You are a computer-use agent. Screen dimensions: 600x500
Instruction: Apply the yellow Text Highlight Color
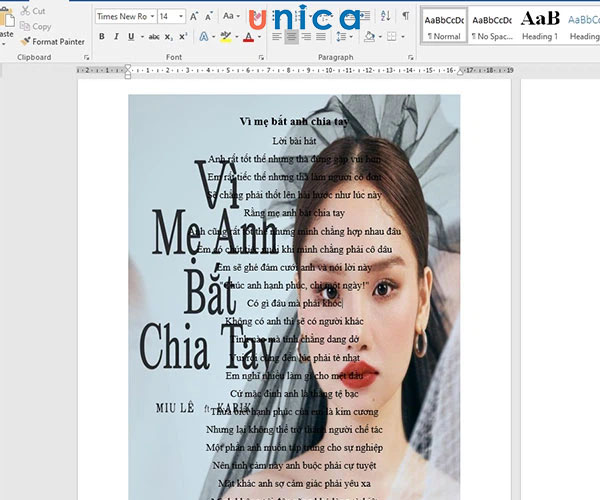pos(226,37)
